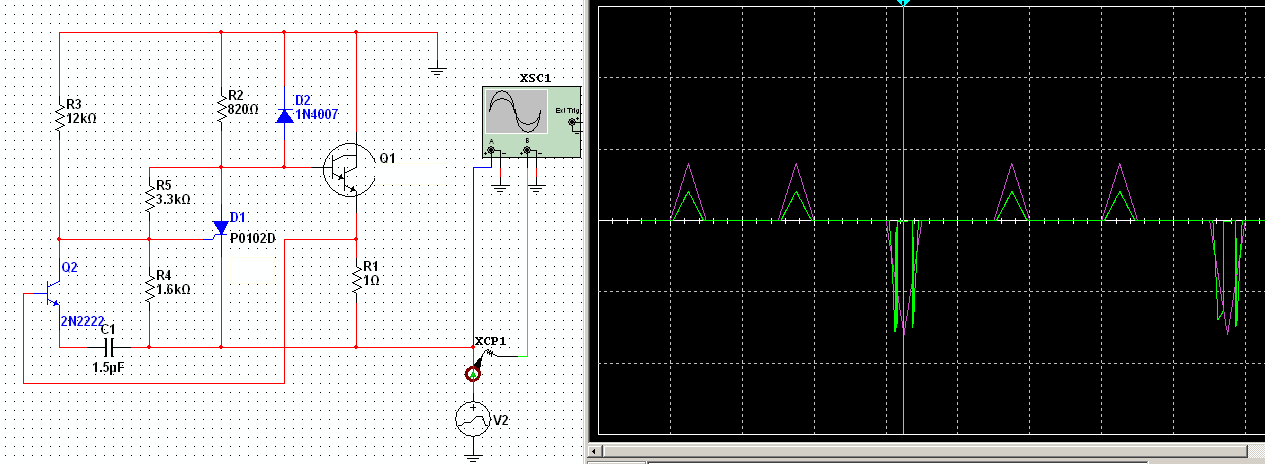Click the 1N4007 value label
Image resolution: width=1265 pixels, height=464 pixels.
pos(317,115)
